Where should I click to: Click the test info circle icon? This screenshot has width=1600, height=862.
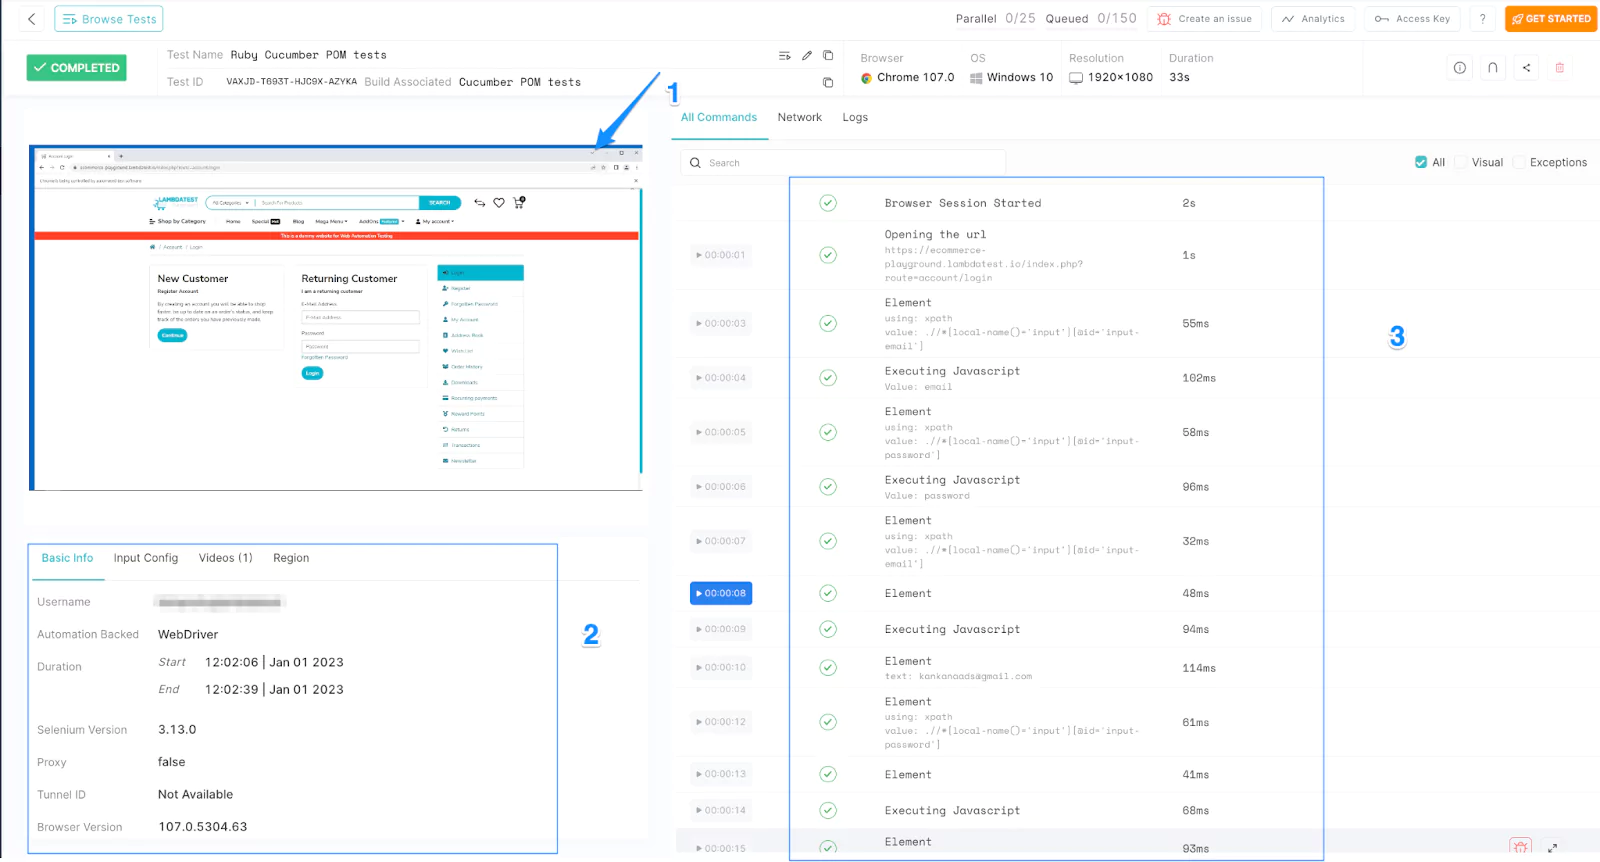[x=1460, y=68]
